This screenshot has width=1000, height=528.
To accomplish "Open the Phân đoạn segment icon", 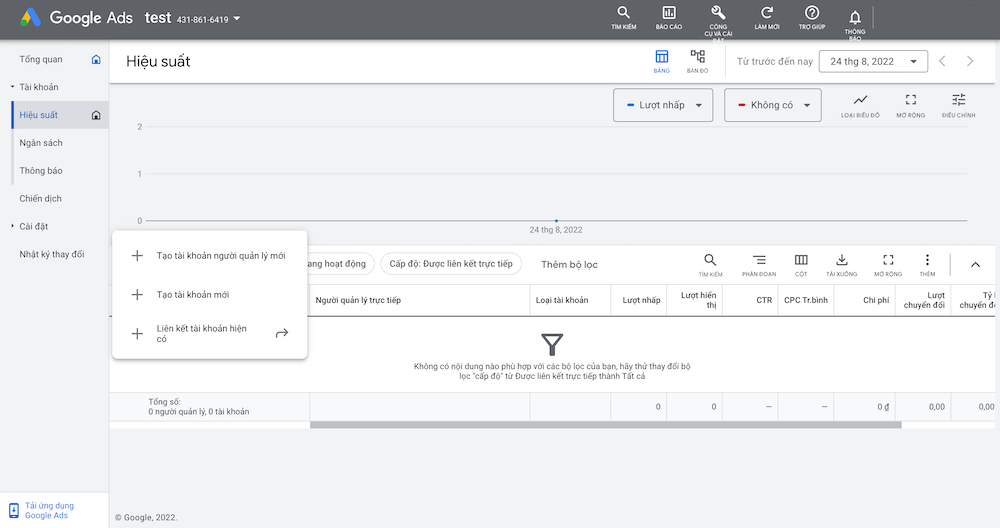I will 759,264.
